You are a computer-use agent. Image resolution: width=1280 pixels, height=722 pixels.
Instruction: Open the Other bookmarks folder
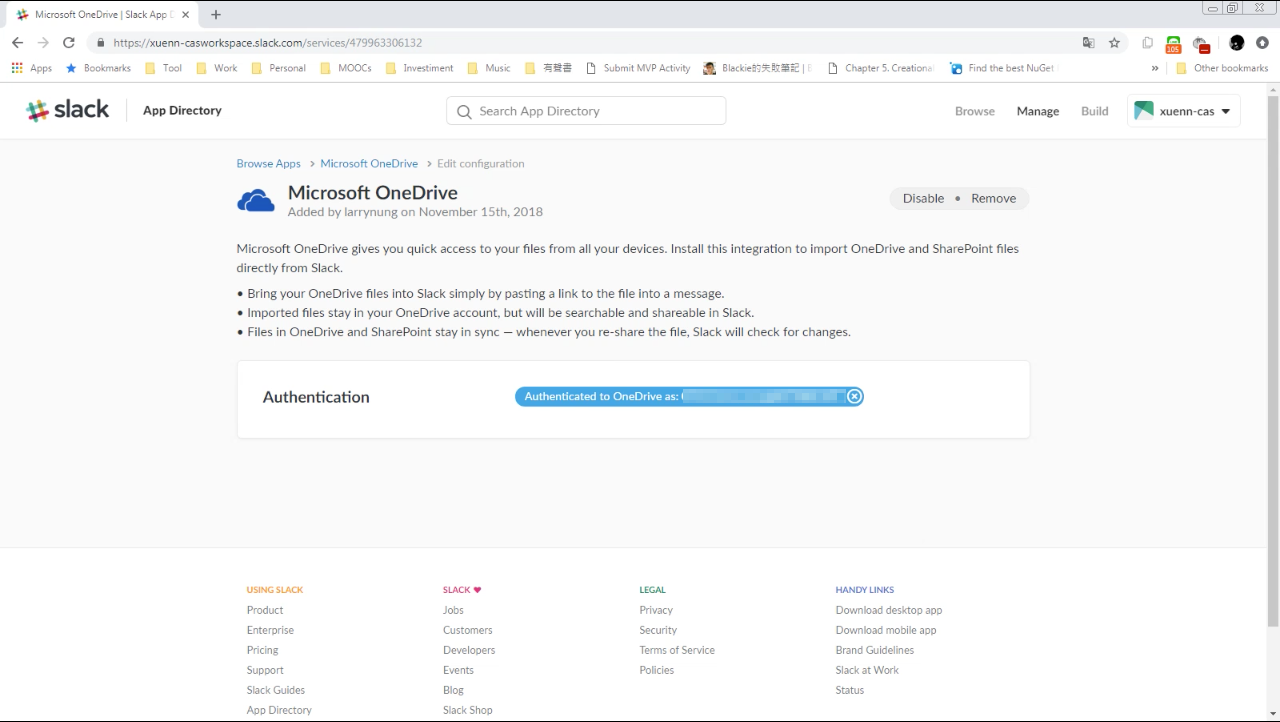click(1222, 68)
